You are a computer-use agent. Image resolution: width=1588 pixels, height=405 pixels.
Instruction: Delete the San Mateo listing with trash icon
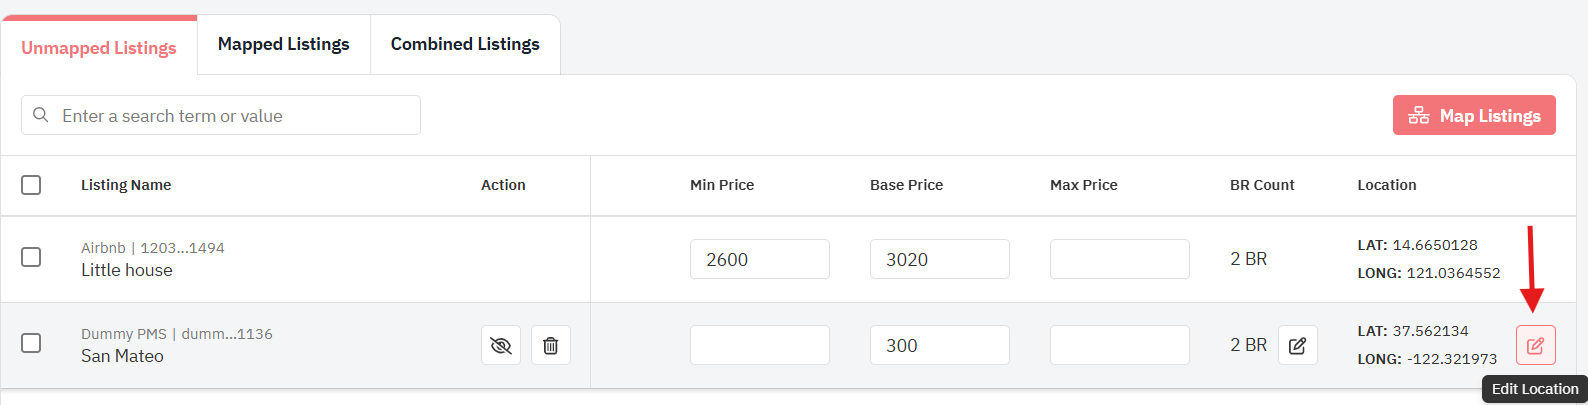[x=550, y=345]
